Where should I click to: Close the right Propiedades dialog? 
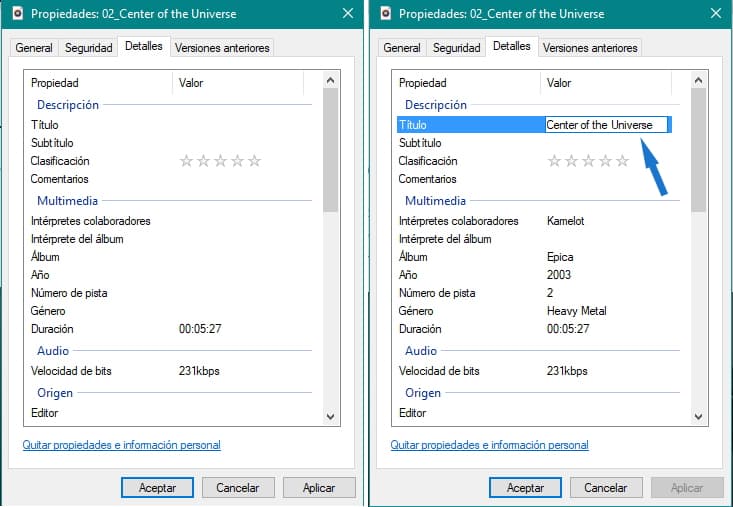pos(715,14)
